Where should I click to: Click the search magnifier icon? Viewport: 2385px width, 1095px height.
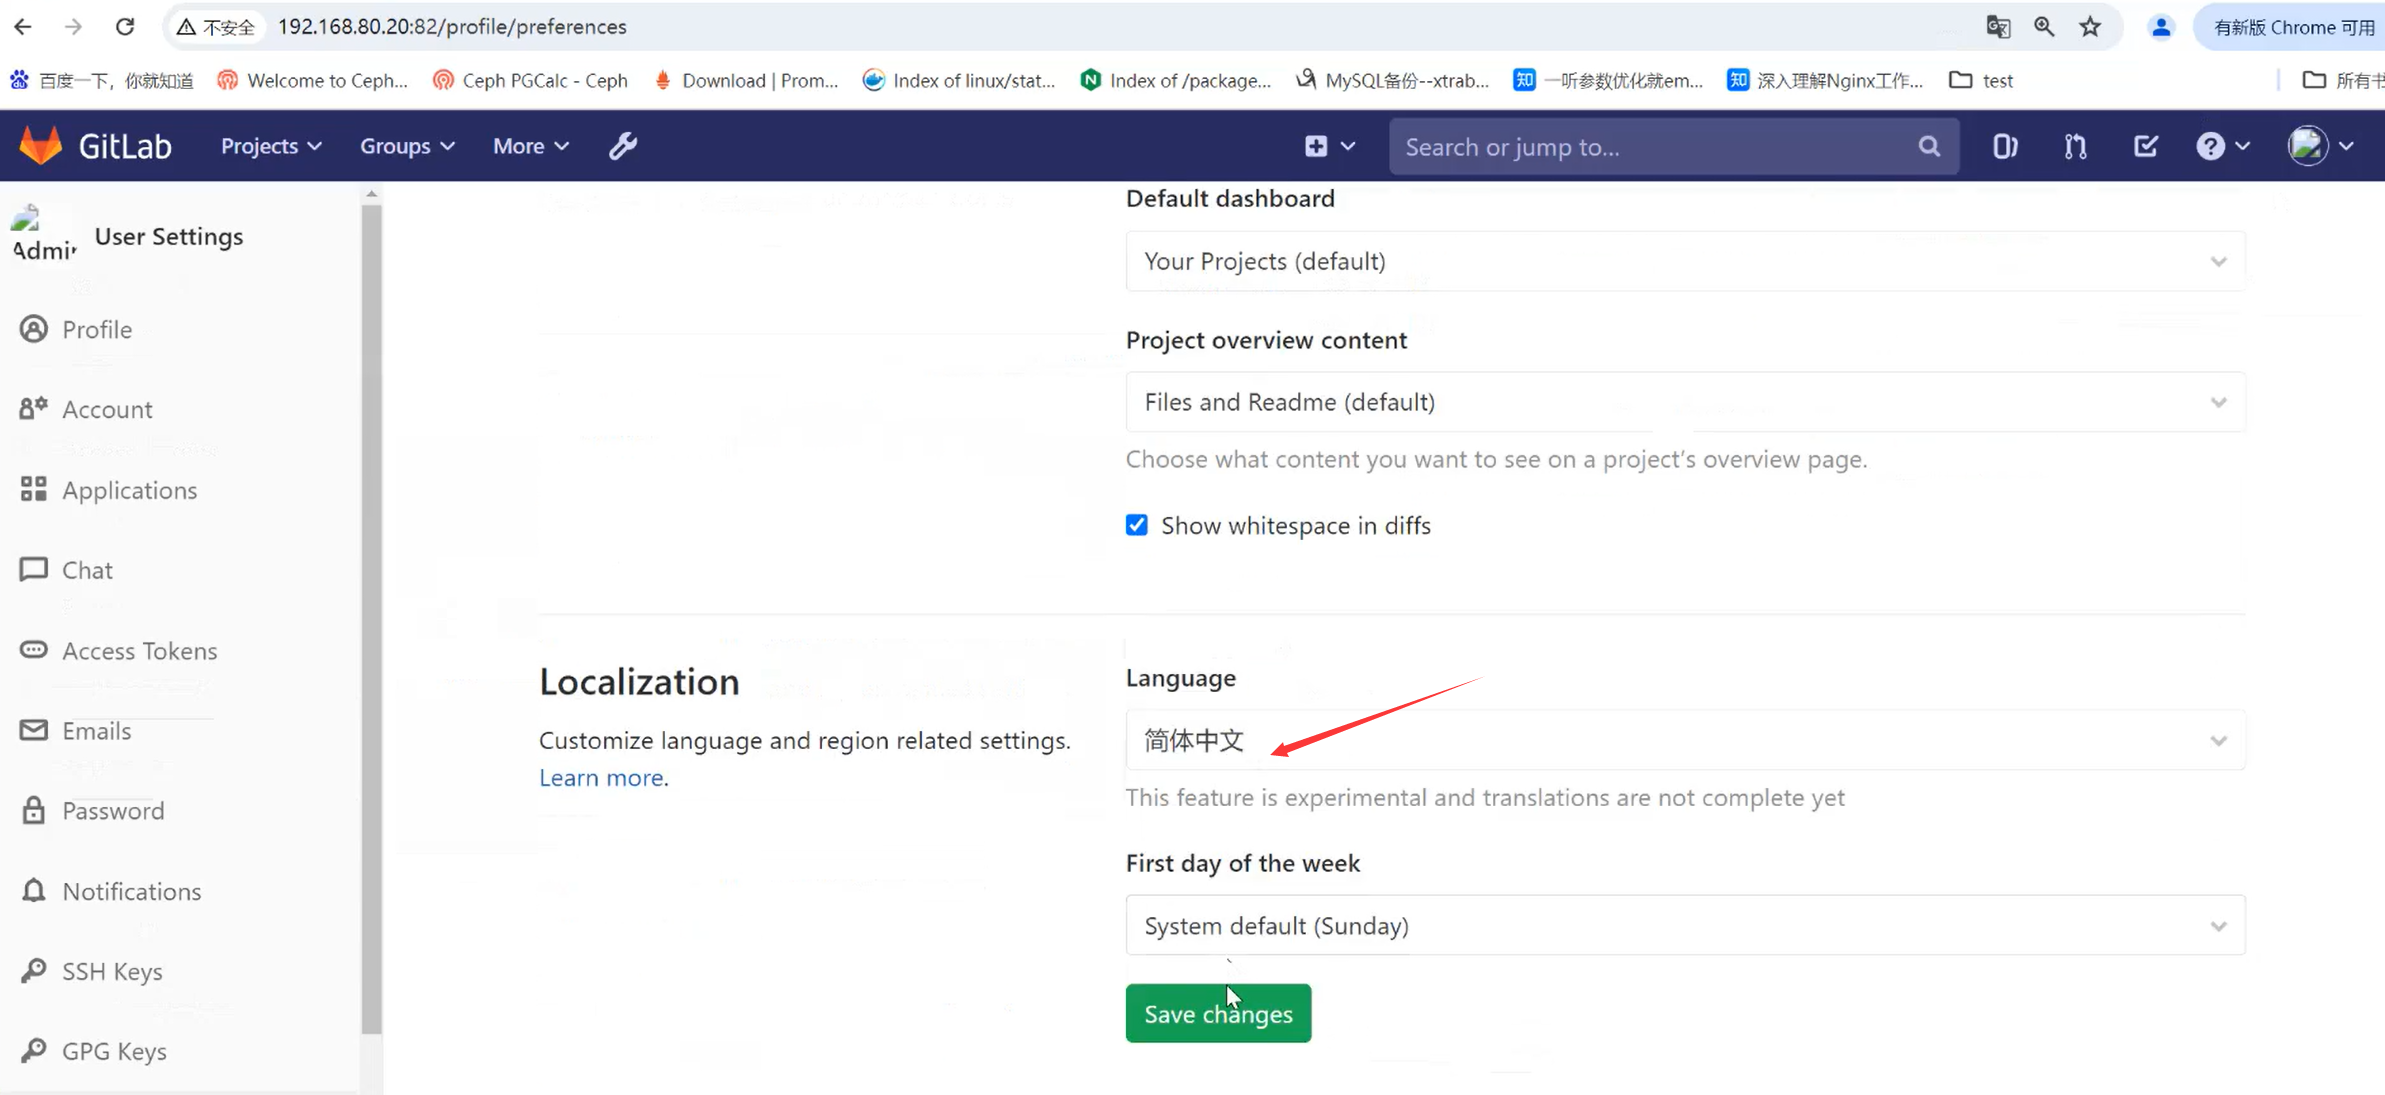click(1929, 147)
